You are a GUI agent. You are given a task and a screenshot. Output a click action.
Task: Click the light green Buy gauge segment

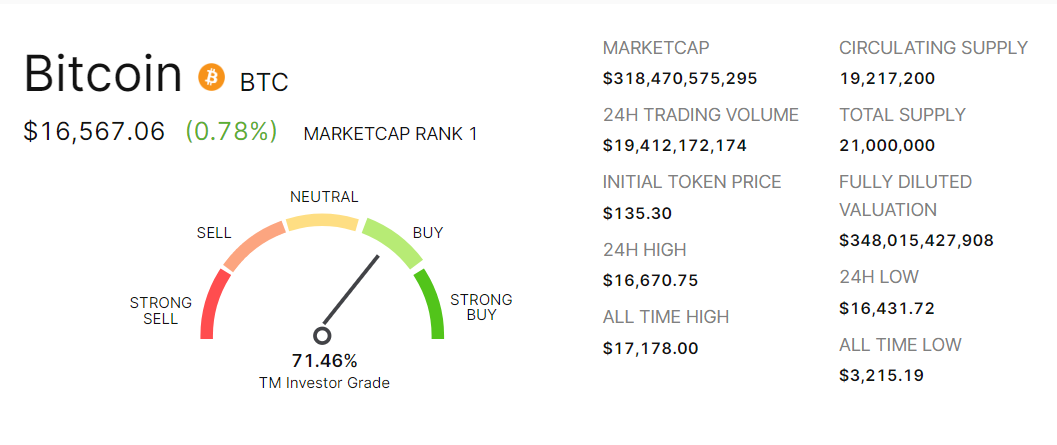391,243
